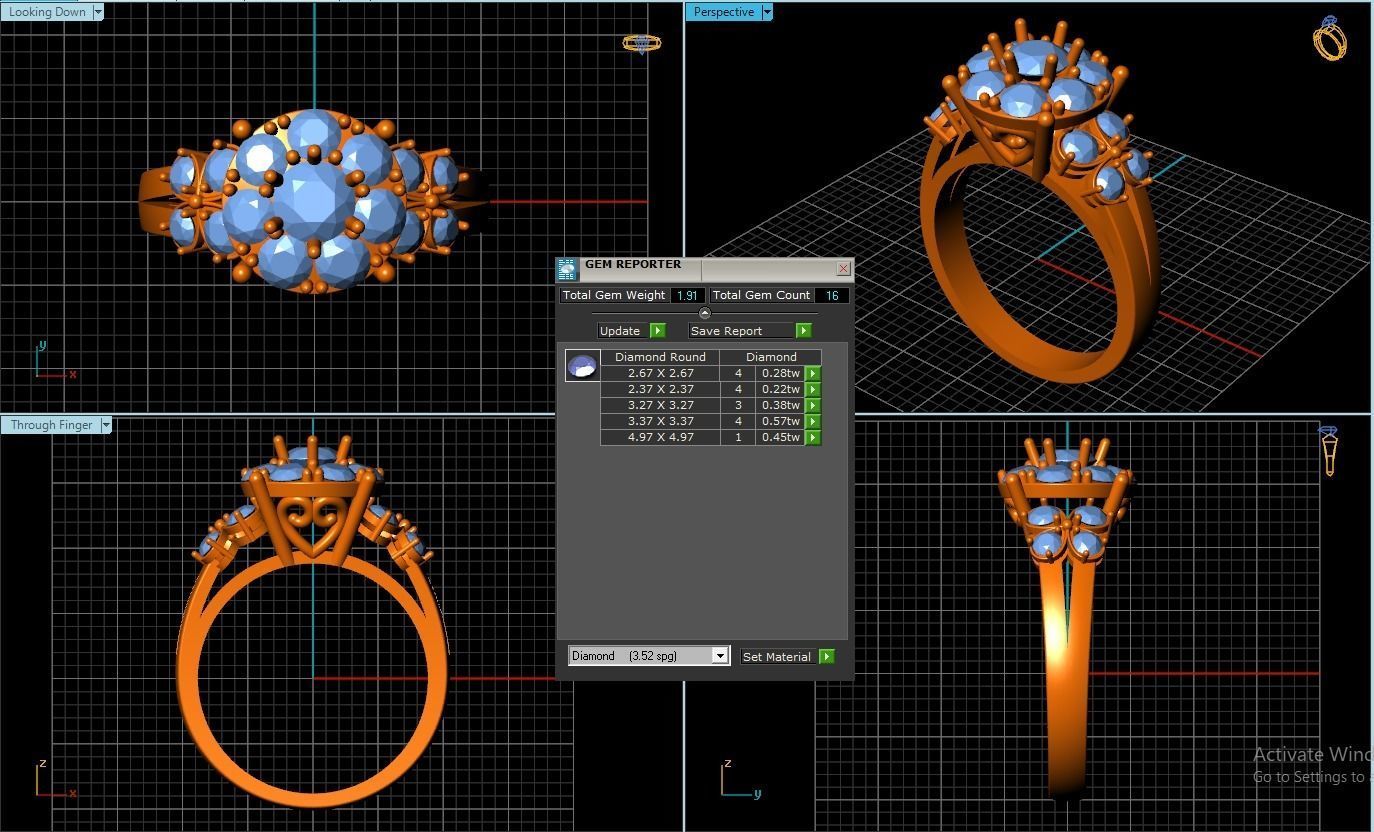Click the 0.45tw weight cell

coord(780,437)
